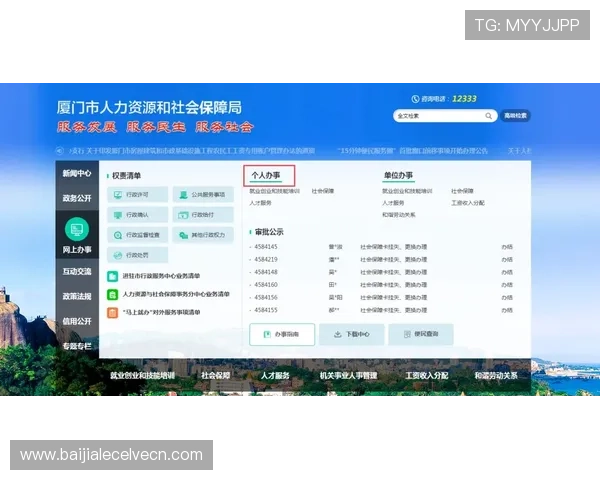This screenshot has width=600, height=480.
Task: Open 公共服务事项 in 权责清单
Action: click(x=203, y=194)
